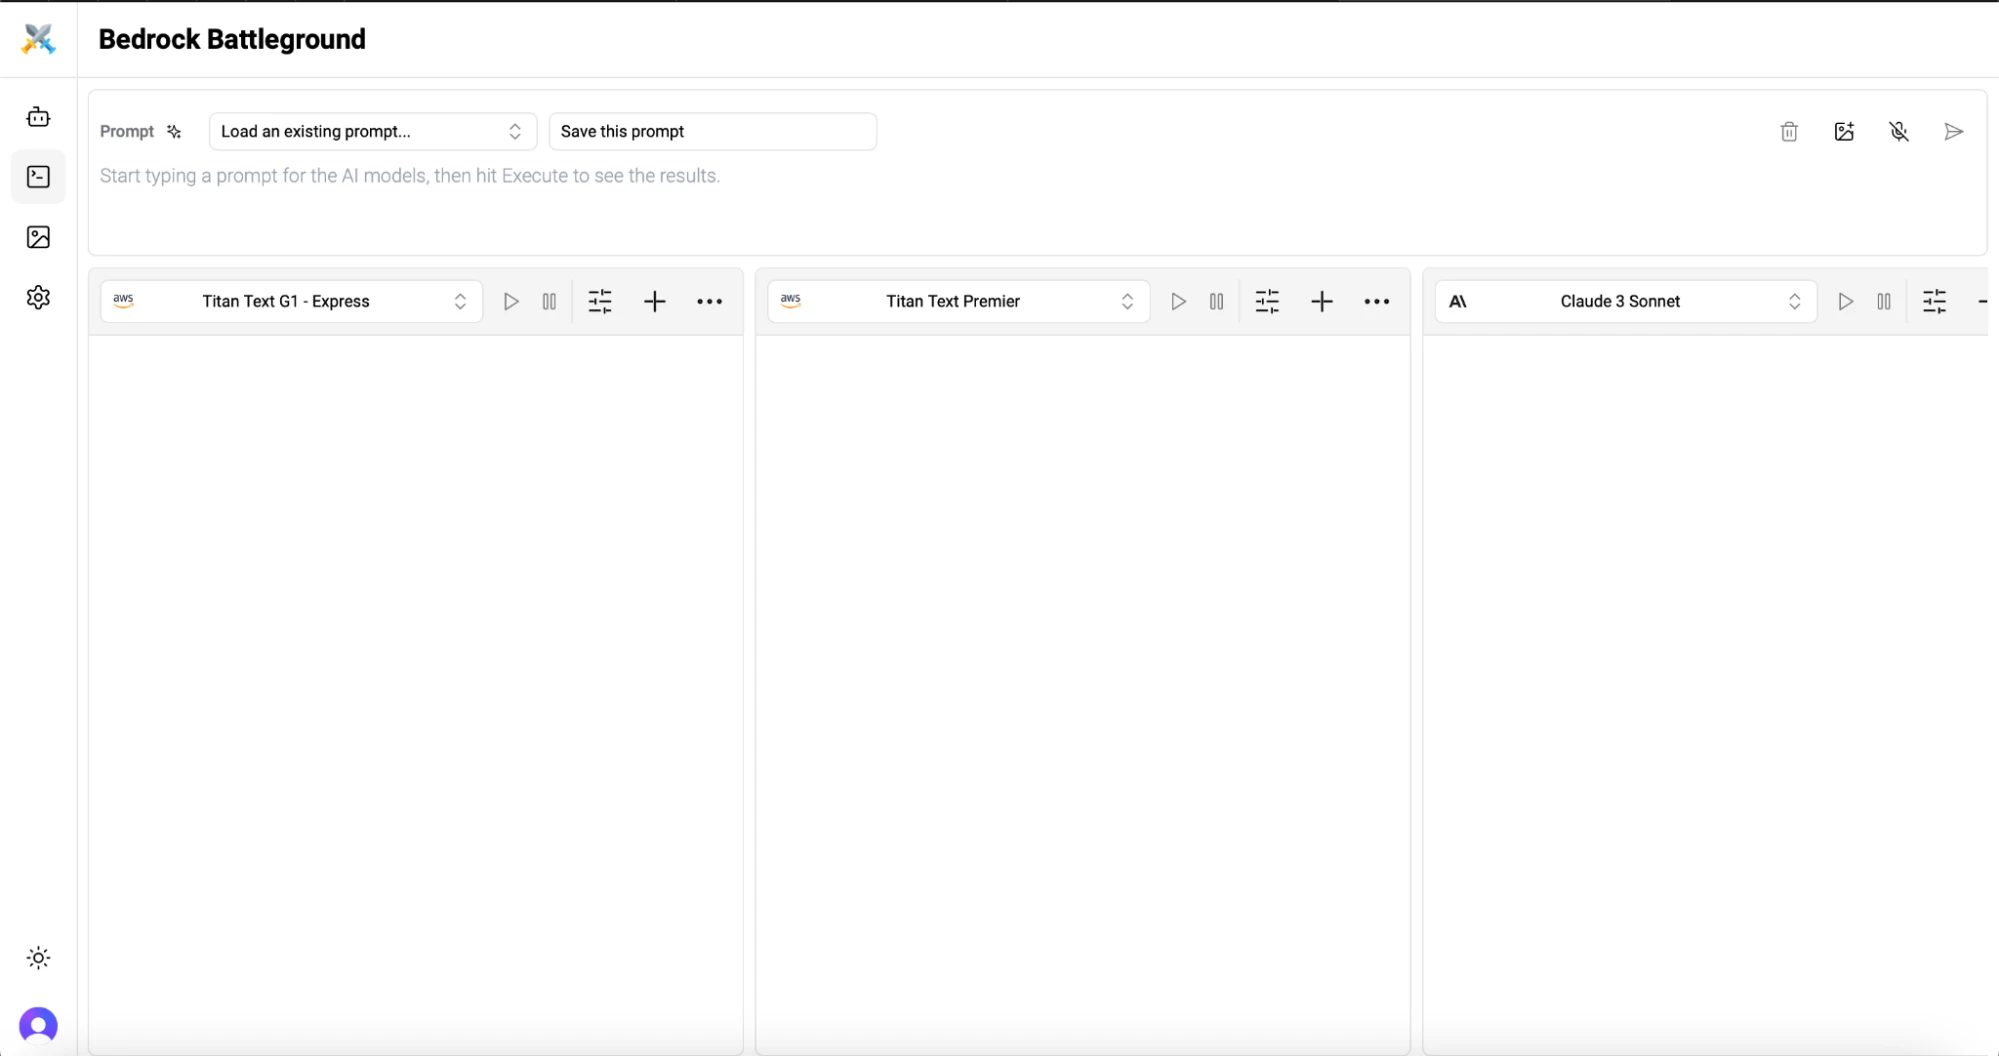Run the Claude 3 Sonnet panel
The width and height of the screenshot is (1999, 1057).
click(1845, 301)
